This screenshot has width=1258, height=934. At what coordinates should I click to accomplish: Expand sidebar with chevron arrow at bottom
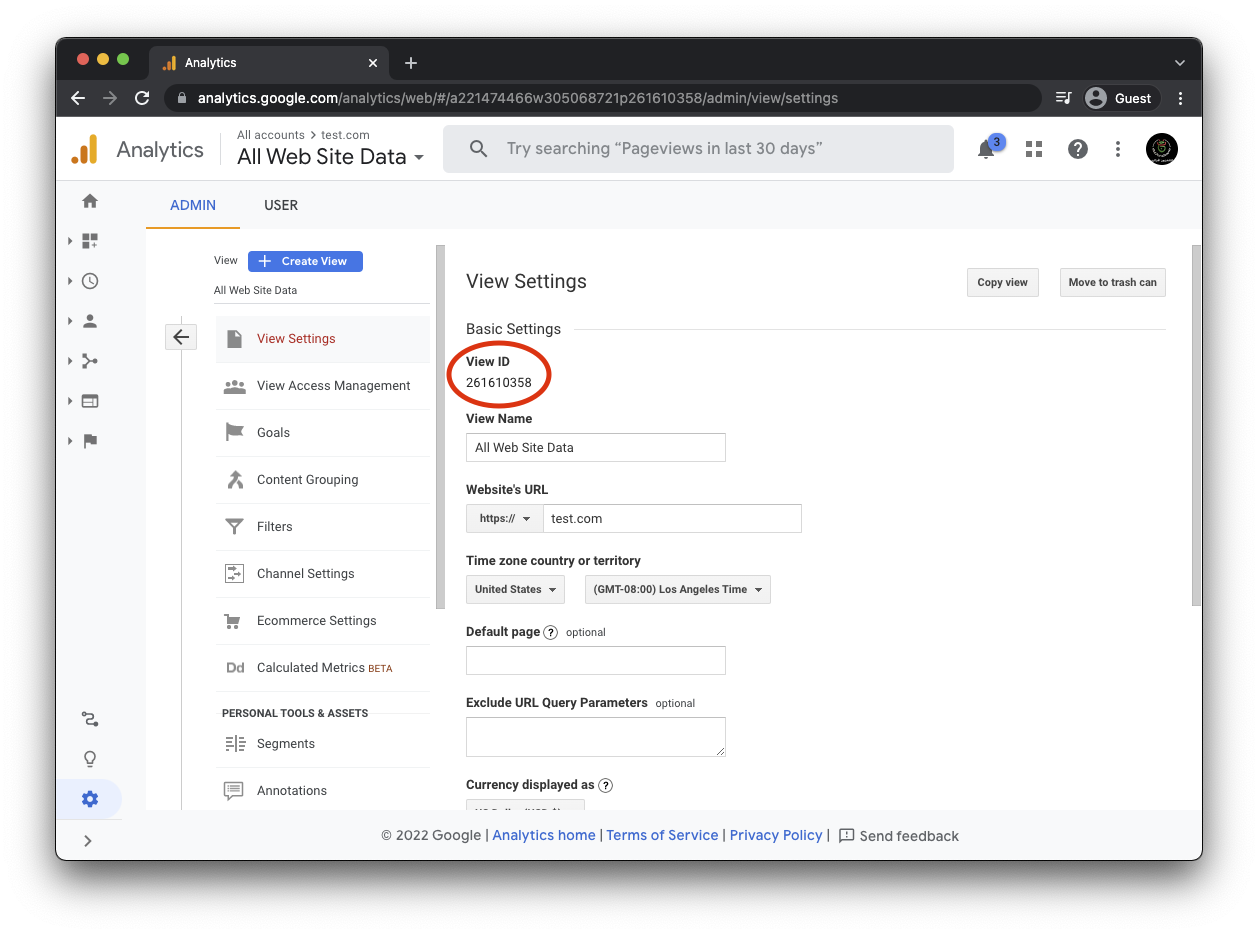point(88,841)
